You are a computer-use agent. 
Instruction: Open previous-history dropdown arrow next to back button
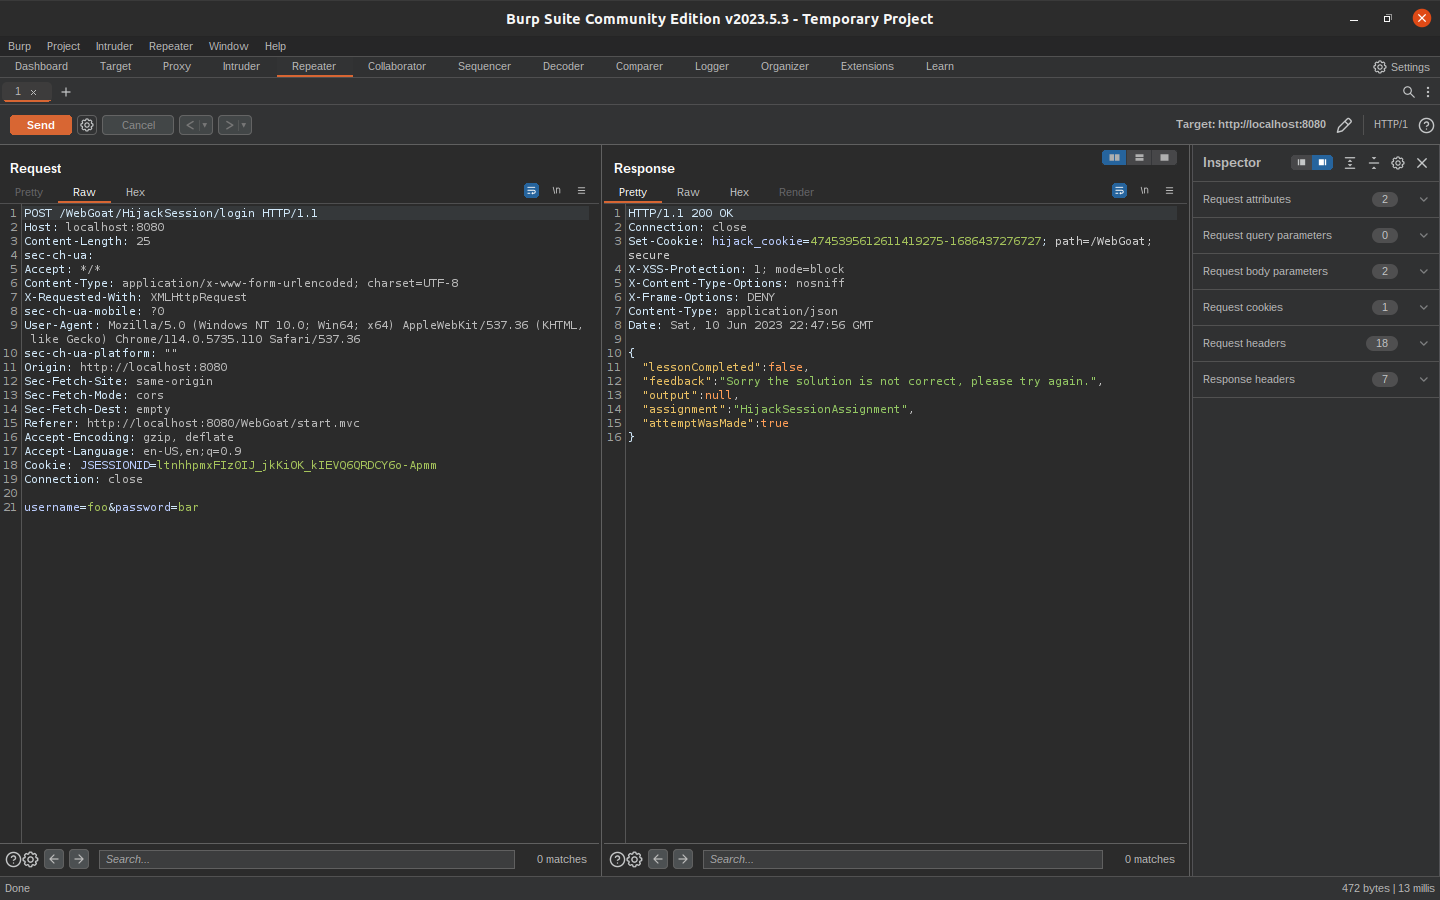[205, 125]
